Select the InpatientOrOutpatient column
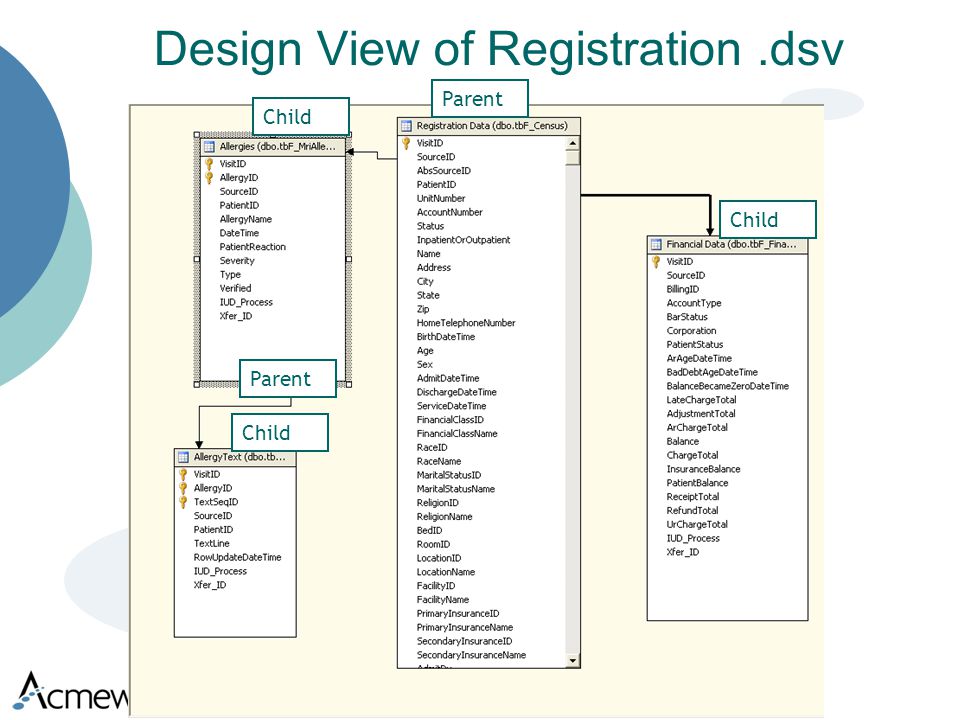This screenshot has width=960, height=720. [x=463, y=240]
